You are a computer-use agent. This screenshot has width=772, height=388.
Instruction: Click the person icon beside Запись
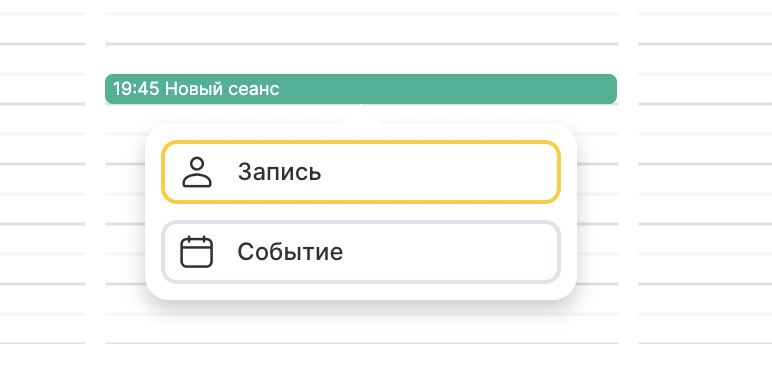point(197,172)
